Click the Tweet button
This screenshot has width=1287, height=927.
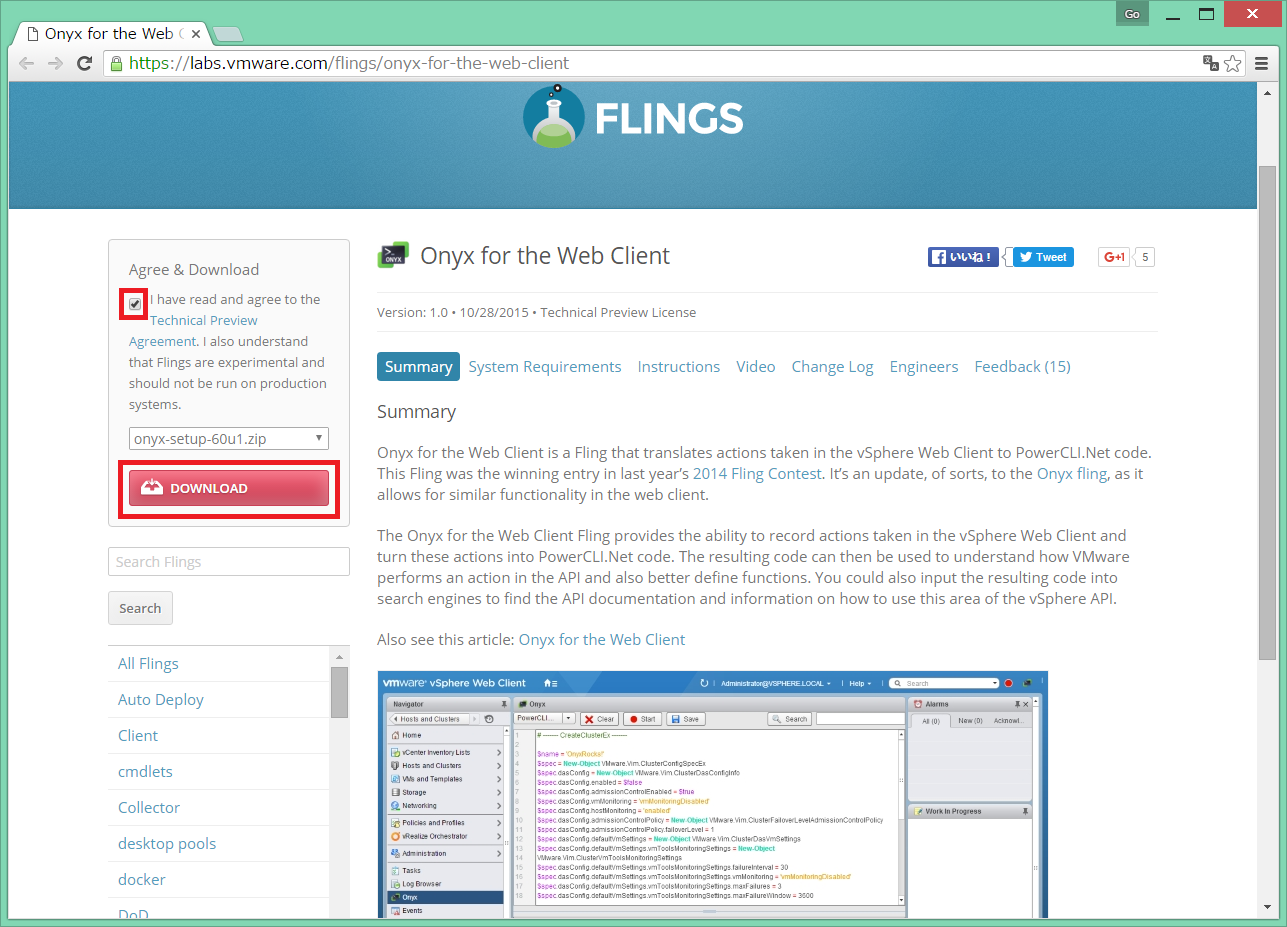(1043, 257)
